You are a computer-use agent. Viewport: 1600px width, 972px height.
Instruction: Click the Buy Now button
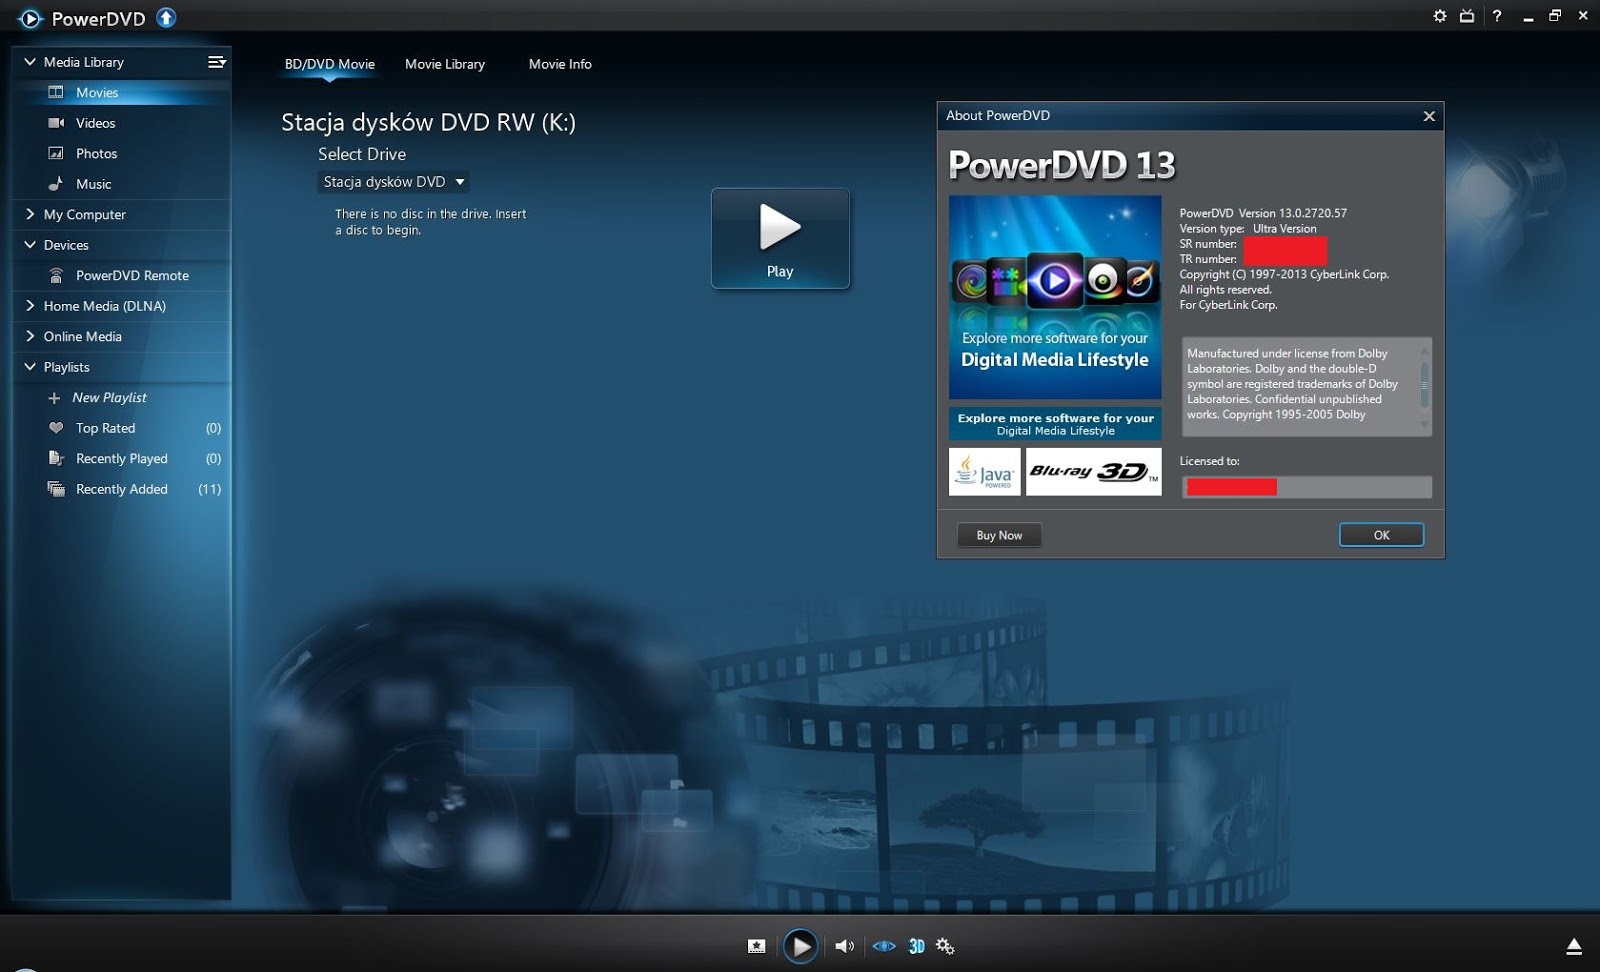[x=999, y=535]
